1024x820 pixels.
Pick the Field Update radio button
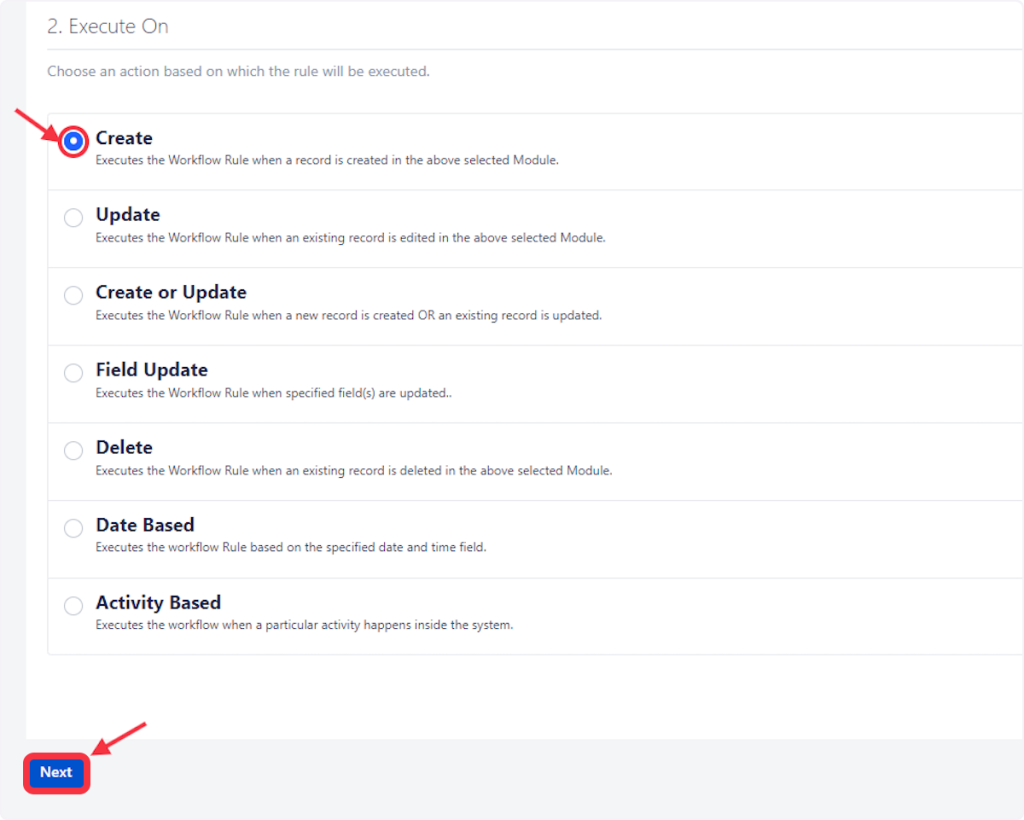coord(73,373)
